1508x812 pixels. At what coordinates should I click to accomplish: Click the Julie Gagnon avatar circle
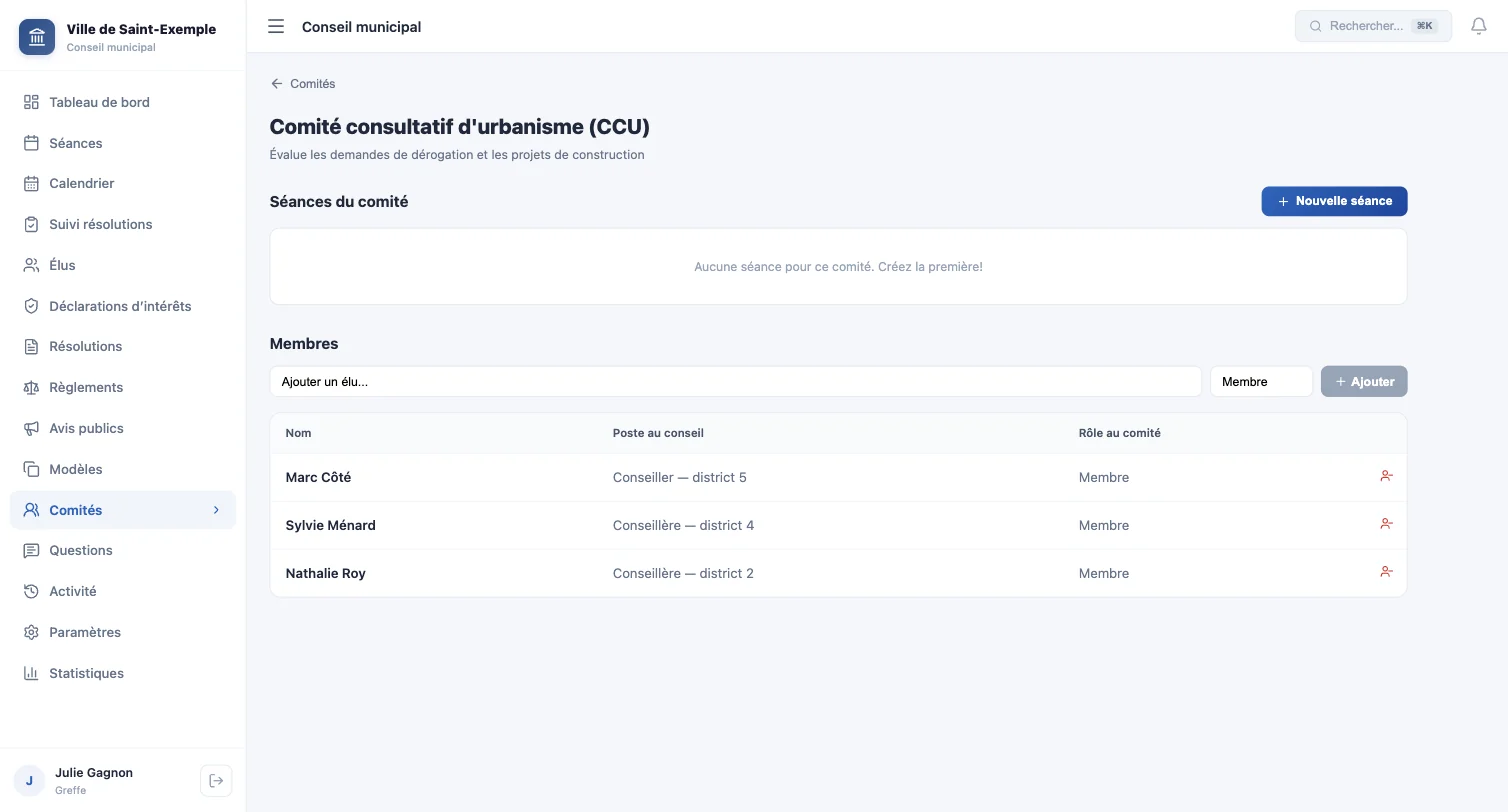[29, 781]
